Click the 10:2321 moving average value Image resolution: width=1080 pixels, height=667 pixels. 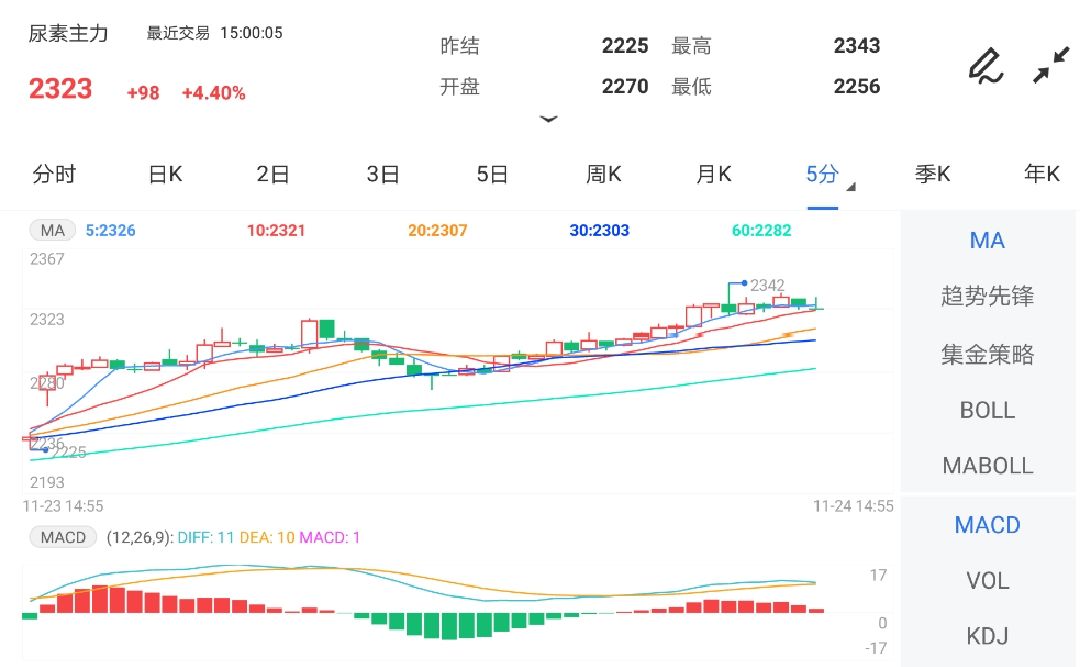276,230
